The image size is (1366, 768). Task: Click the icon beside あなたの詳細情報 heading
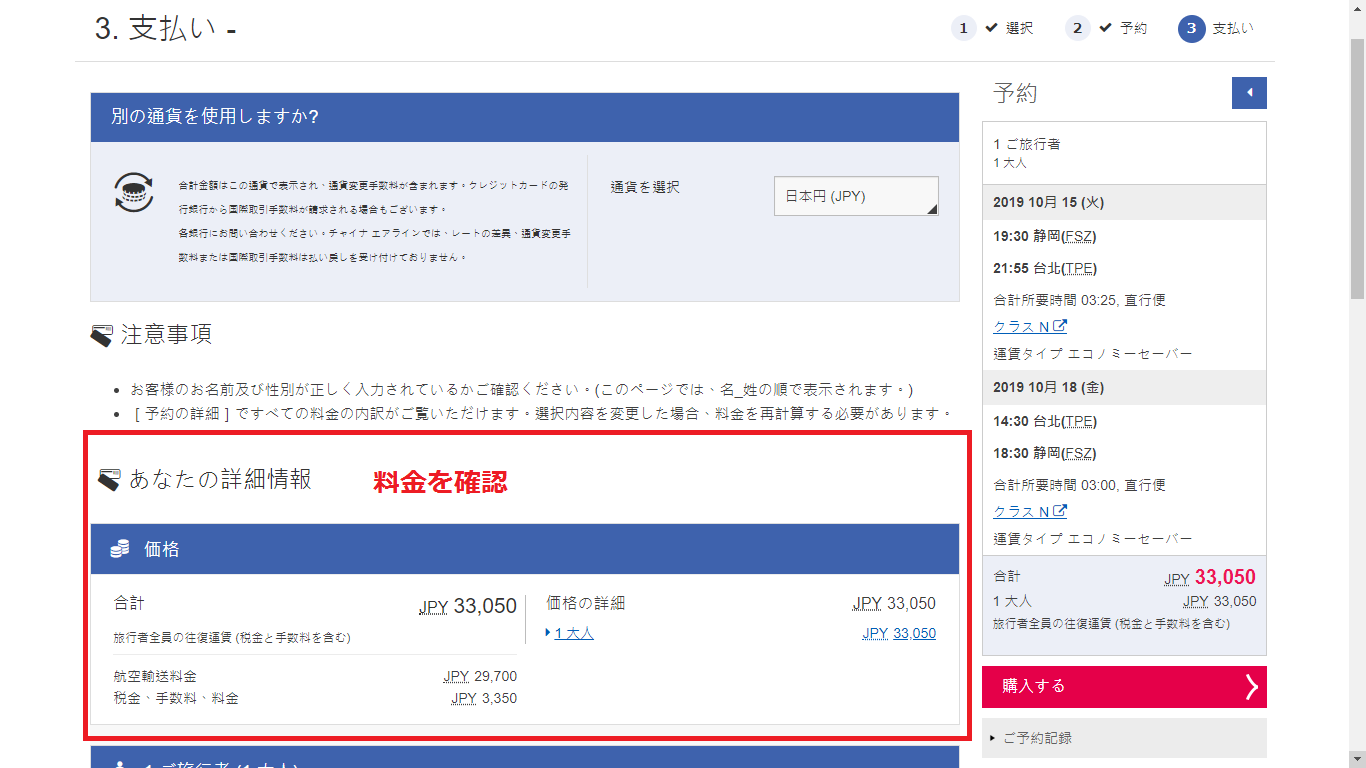pyautogui.click(x=109, y=480)
